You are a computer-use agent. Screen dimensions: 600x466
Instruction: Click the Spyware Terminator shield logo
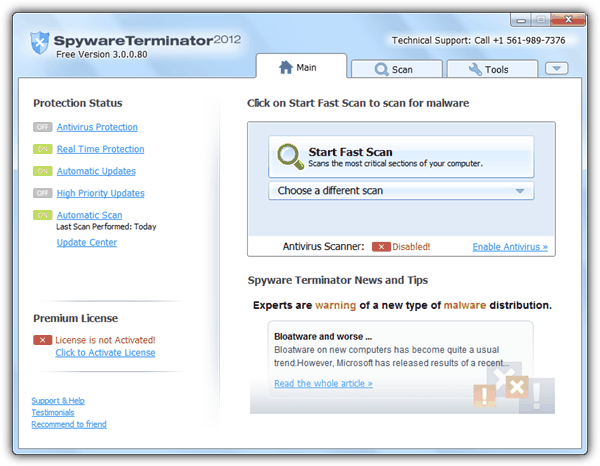(x=40, y=42)
